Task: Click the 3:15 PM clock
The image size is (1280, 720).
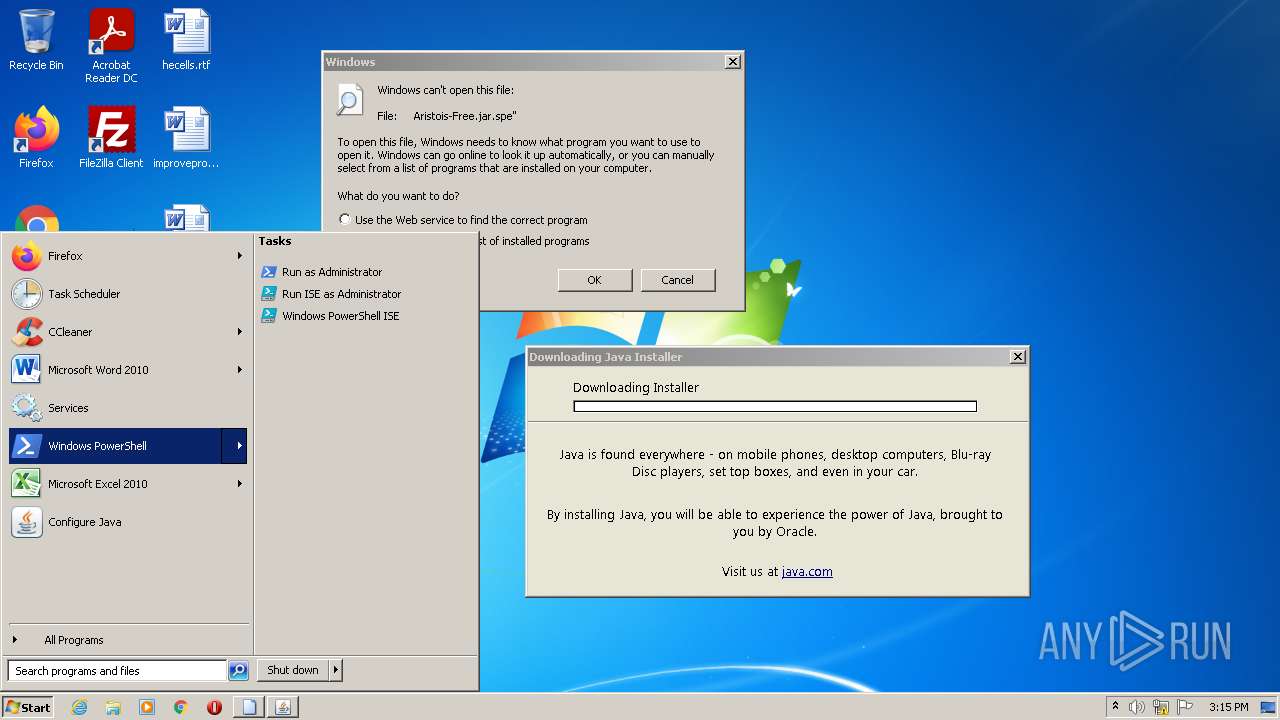Action: tap(1228, 707)
